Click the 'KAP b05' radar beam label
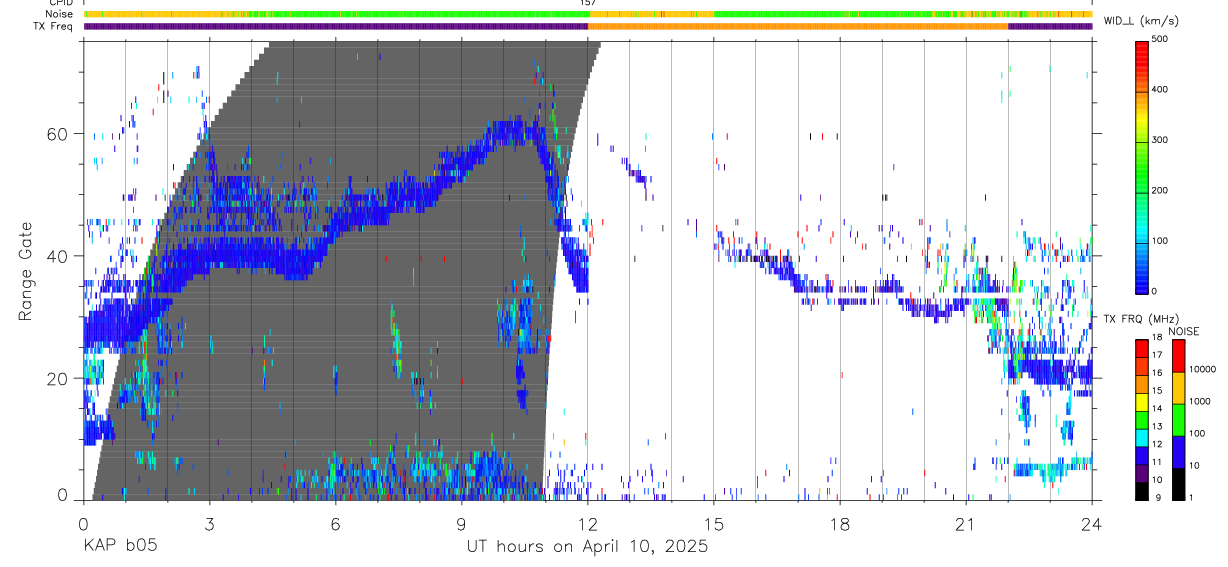Image resolution: width=1228 pixels, height=567 pixels. click(119, 547)
